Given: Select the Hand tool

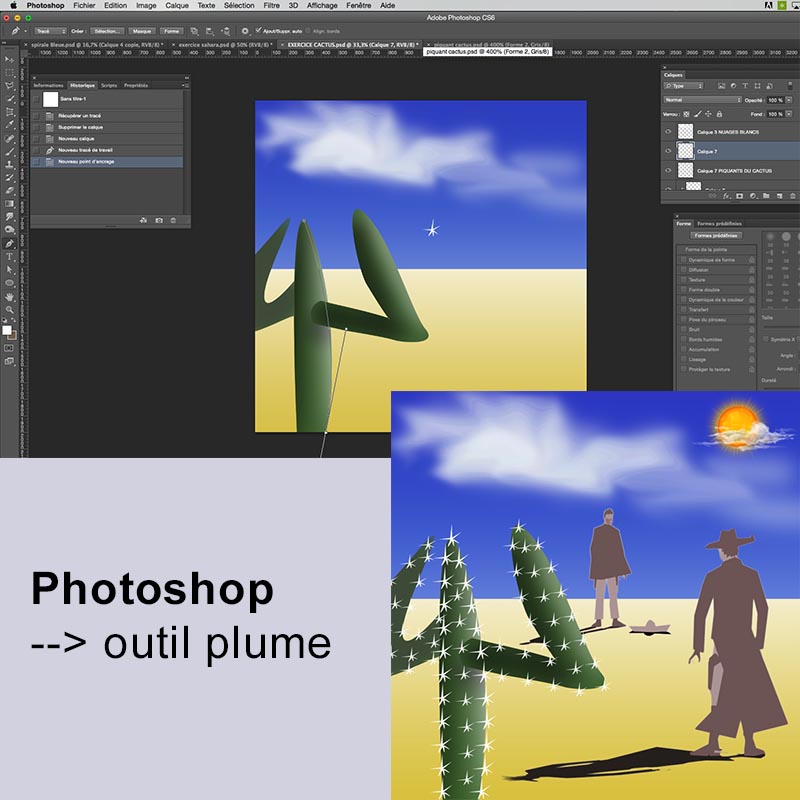Looking at the screenshot, I should coord(9,296).
